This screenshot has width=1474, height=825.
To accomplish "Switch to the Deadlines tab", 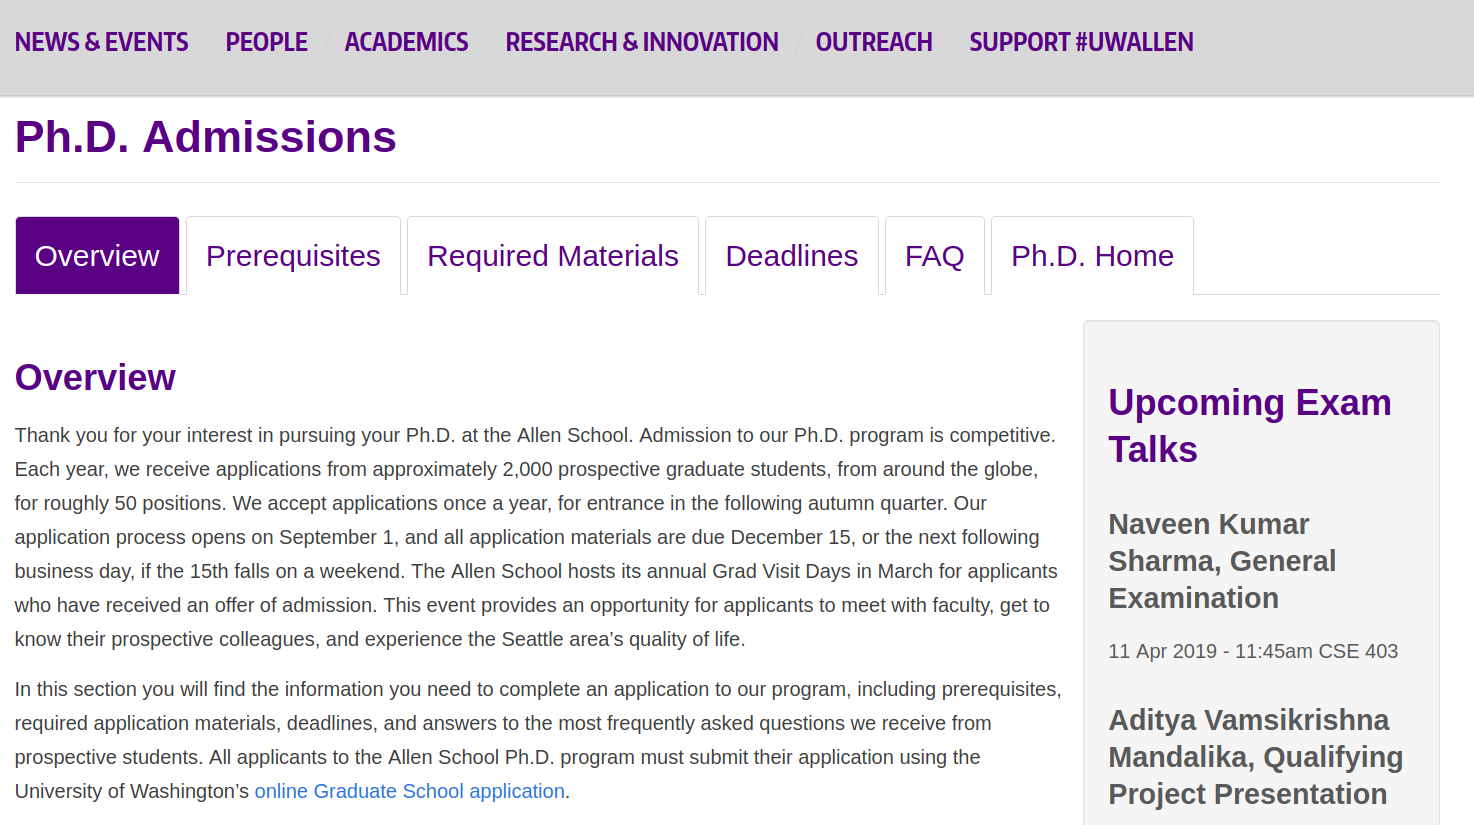I will pos(792,256).
